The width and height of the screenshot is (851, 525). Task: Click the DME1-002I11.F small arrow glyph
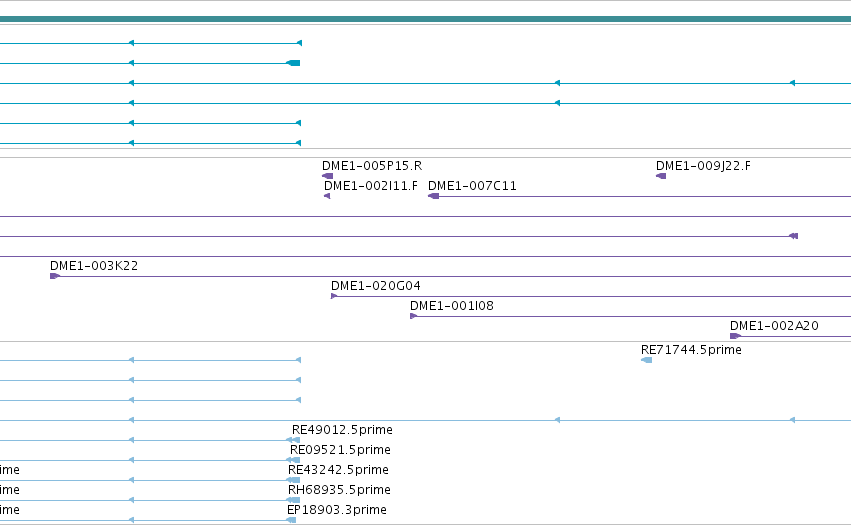pos(327,196)
